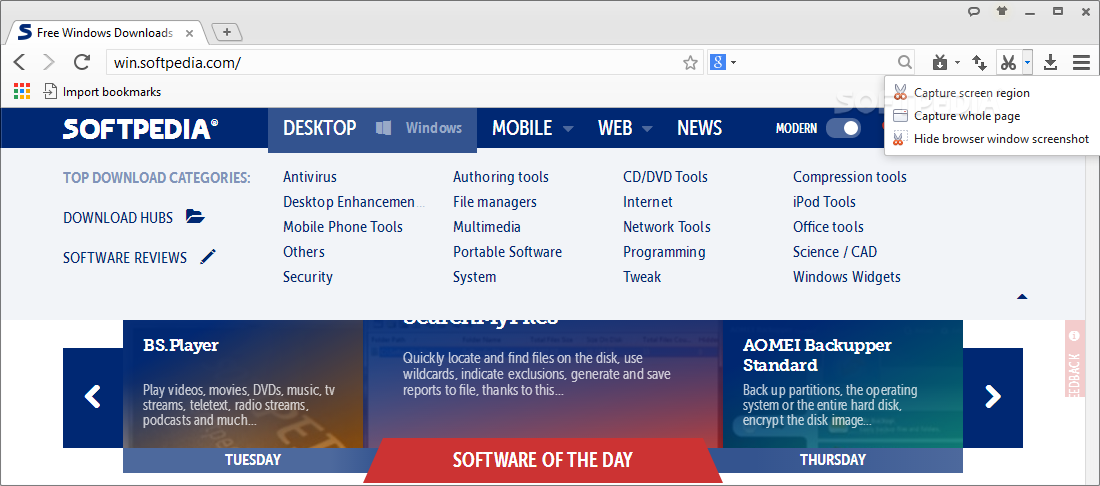Open the DESKTOP navigation tab

320,128
